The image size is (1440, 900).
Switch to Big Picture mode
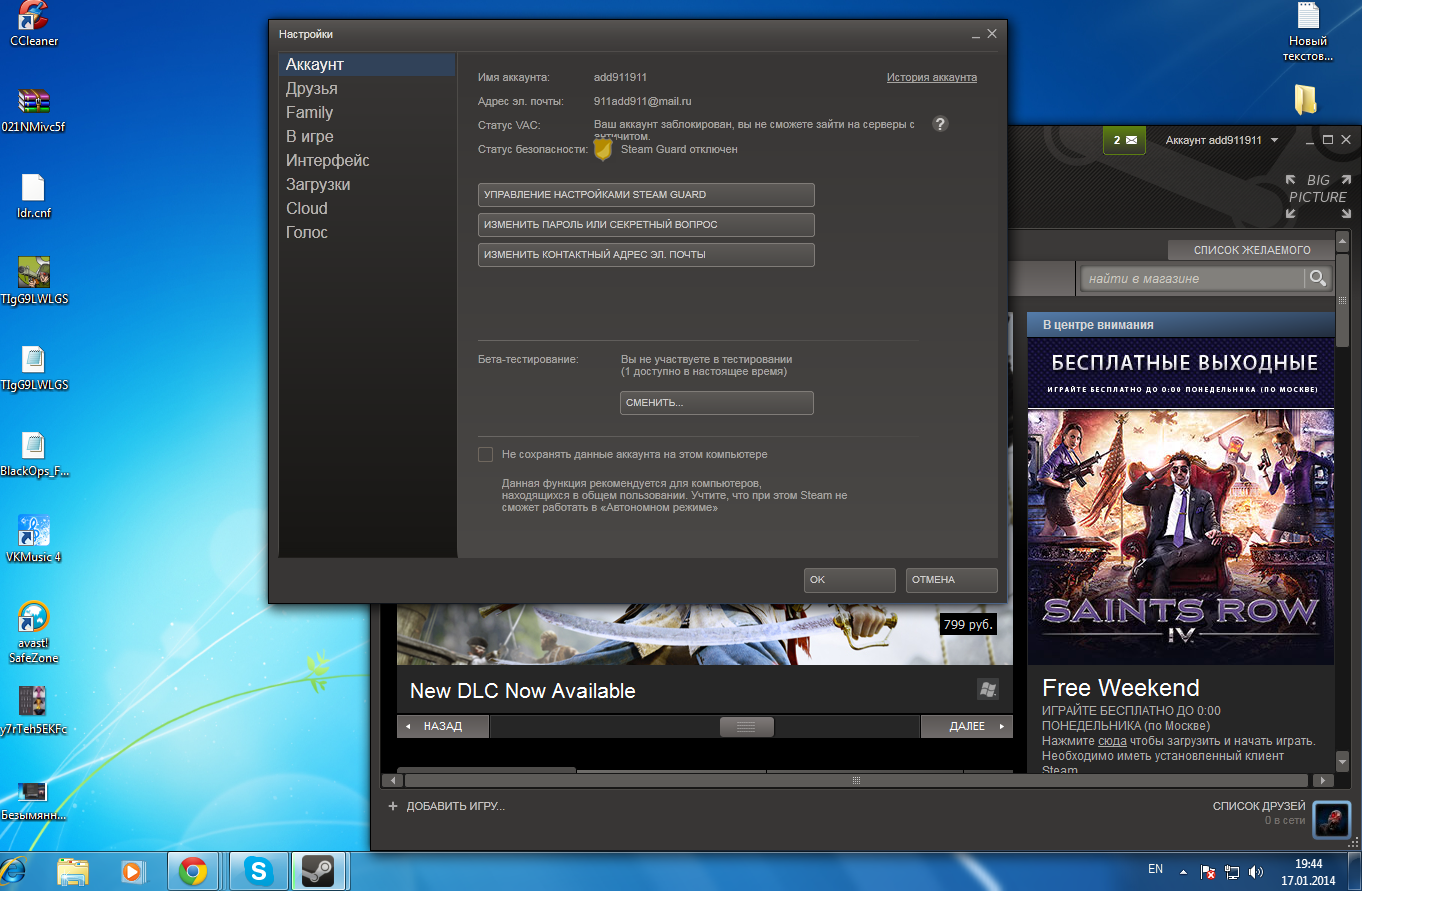point(1318,197)
